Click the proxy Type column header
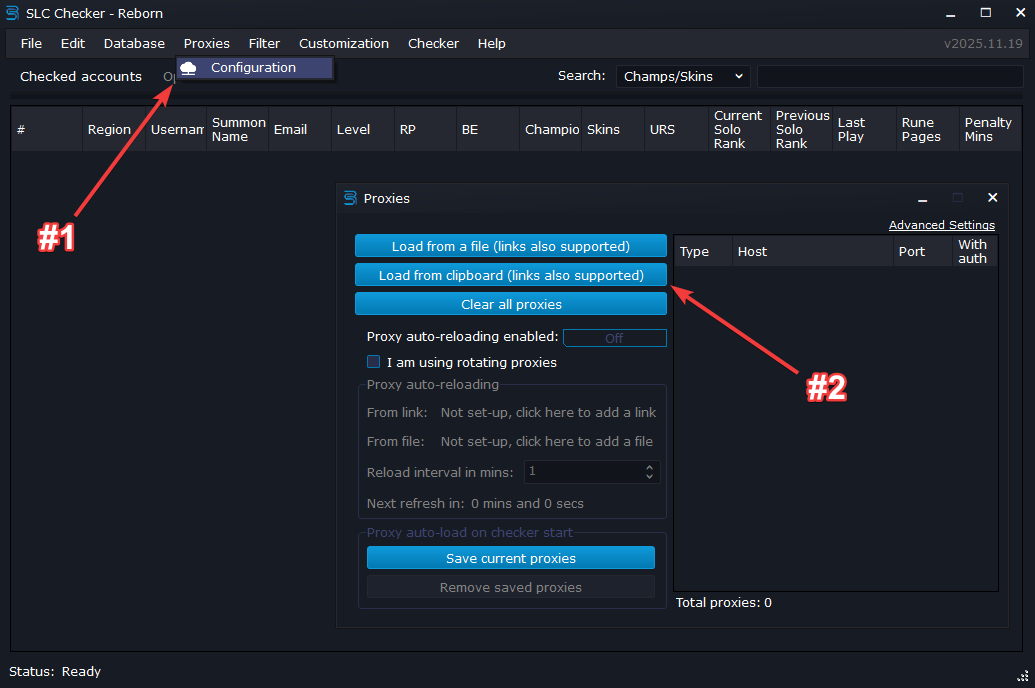Image resolution: width=1035 pixels, height=688 pixels. (703, 252)
